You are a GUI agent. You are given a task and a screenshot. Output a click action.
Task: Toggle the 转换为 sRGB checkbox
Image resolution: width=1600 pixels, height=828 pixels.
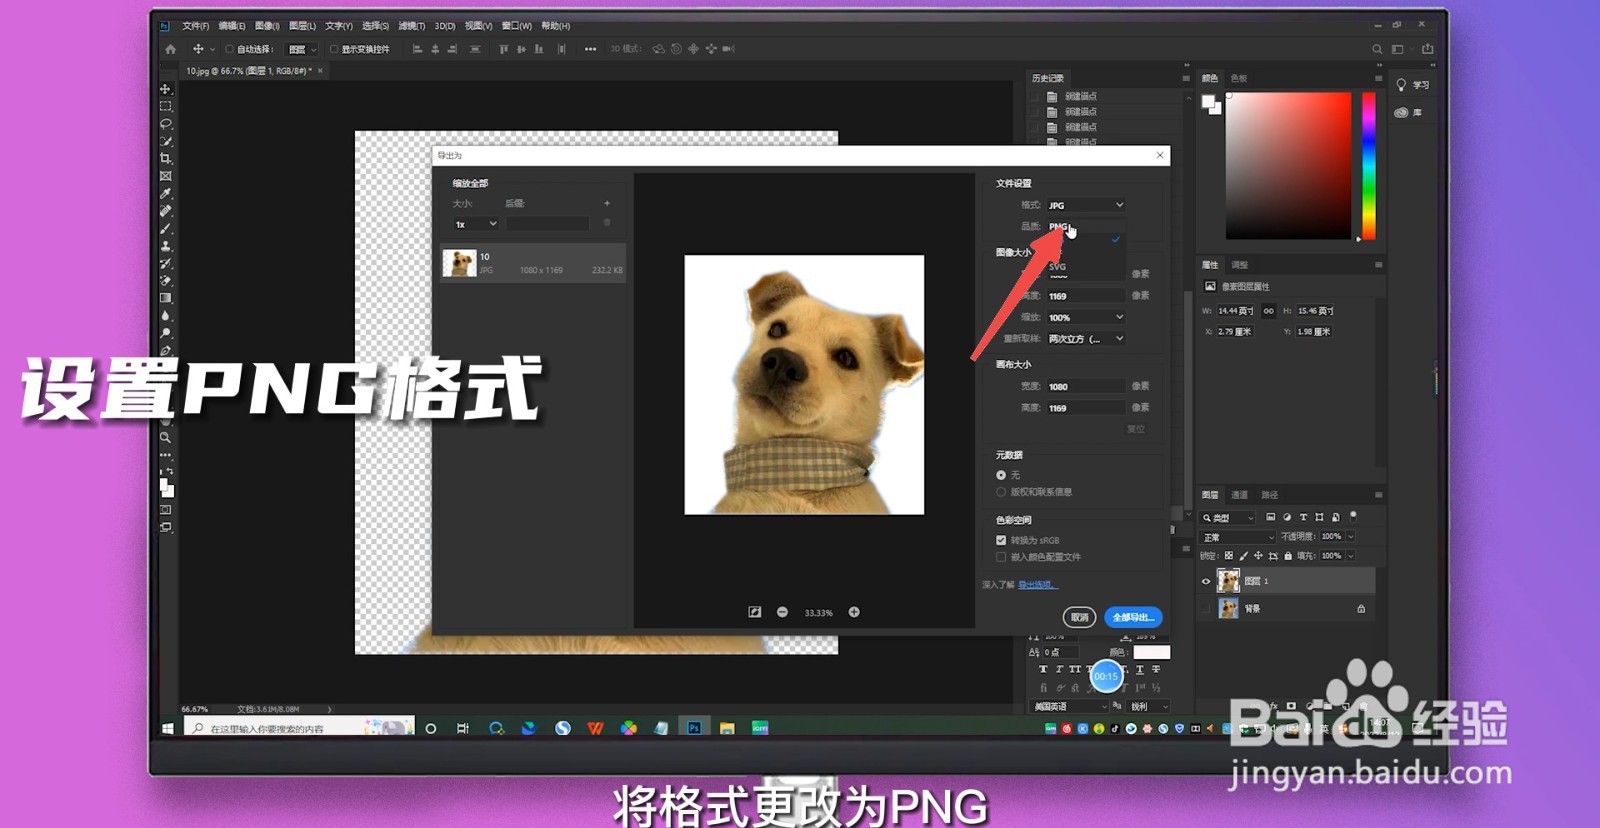[1001, 540]
